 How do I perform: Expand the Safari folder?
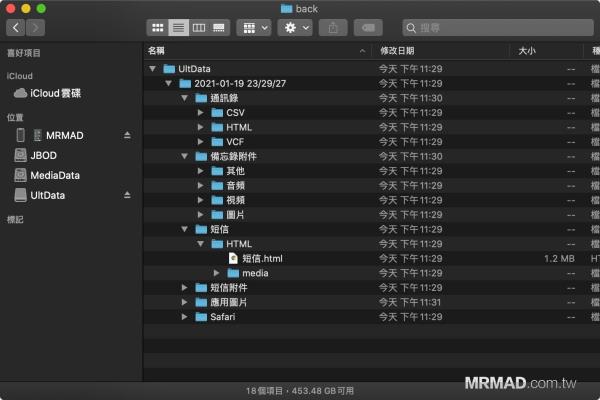[184, 317]
